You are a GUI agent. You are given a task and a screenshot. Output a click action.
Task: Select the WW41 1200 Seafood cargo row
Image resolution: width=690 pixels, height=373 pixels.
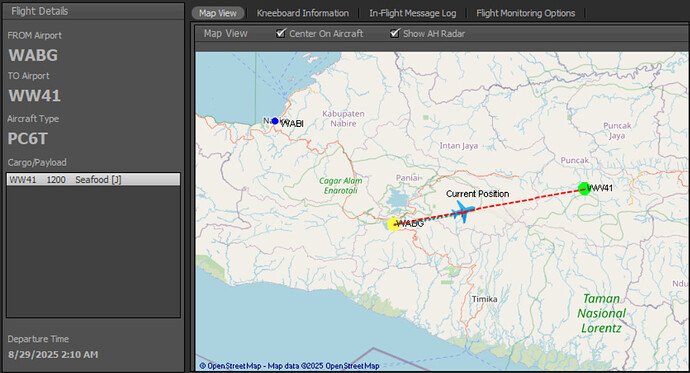pyautogui.click(x=93, y=179)
